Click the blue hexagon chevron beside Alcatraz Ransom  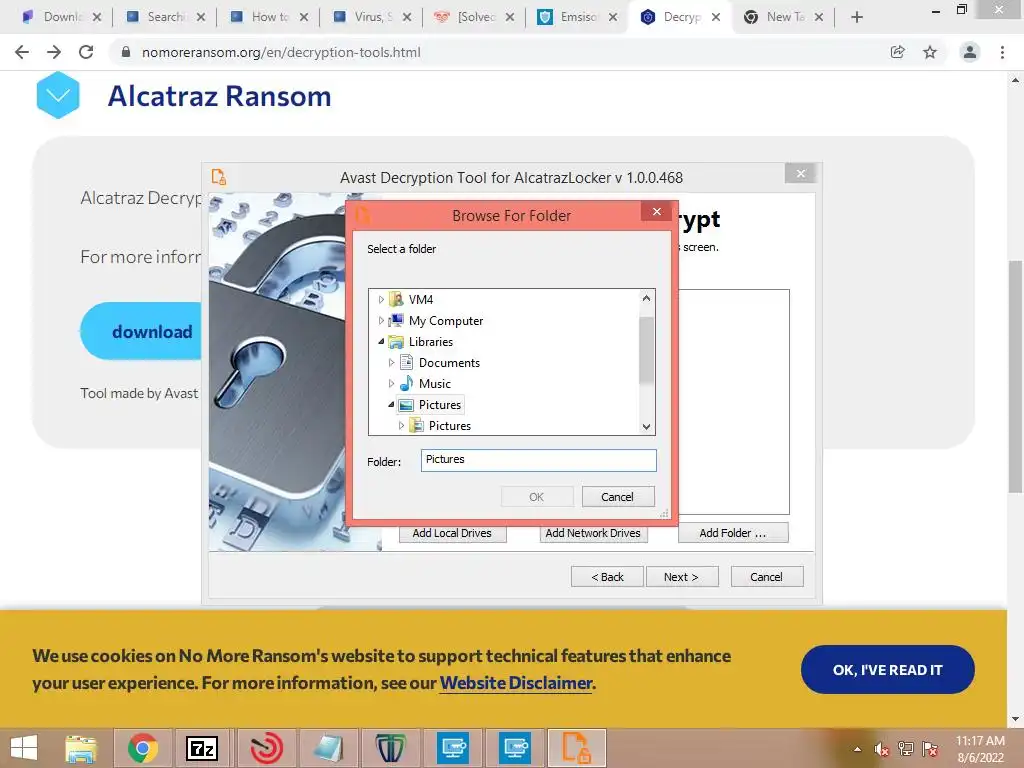57,95
